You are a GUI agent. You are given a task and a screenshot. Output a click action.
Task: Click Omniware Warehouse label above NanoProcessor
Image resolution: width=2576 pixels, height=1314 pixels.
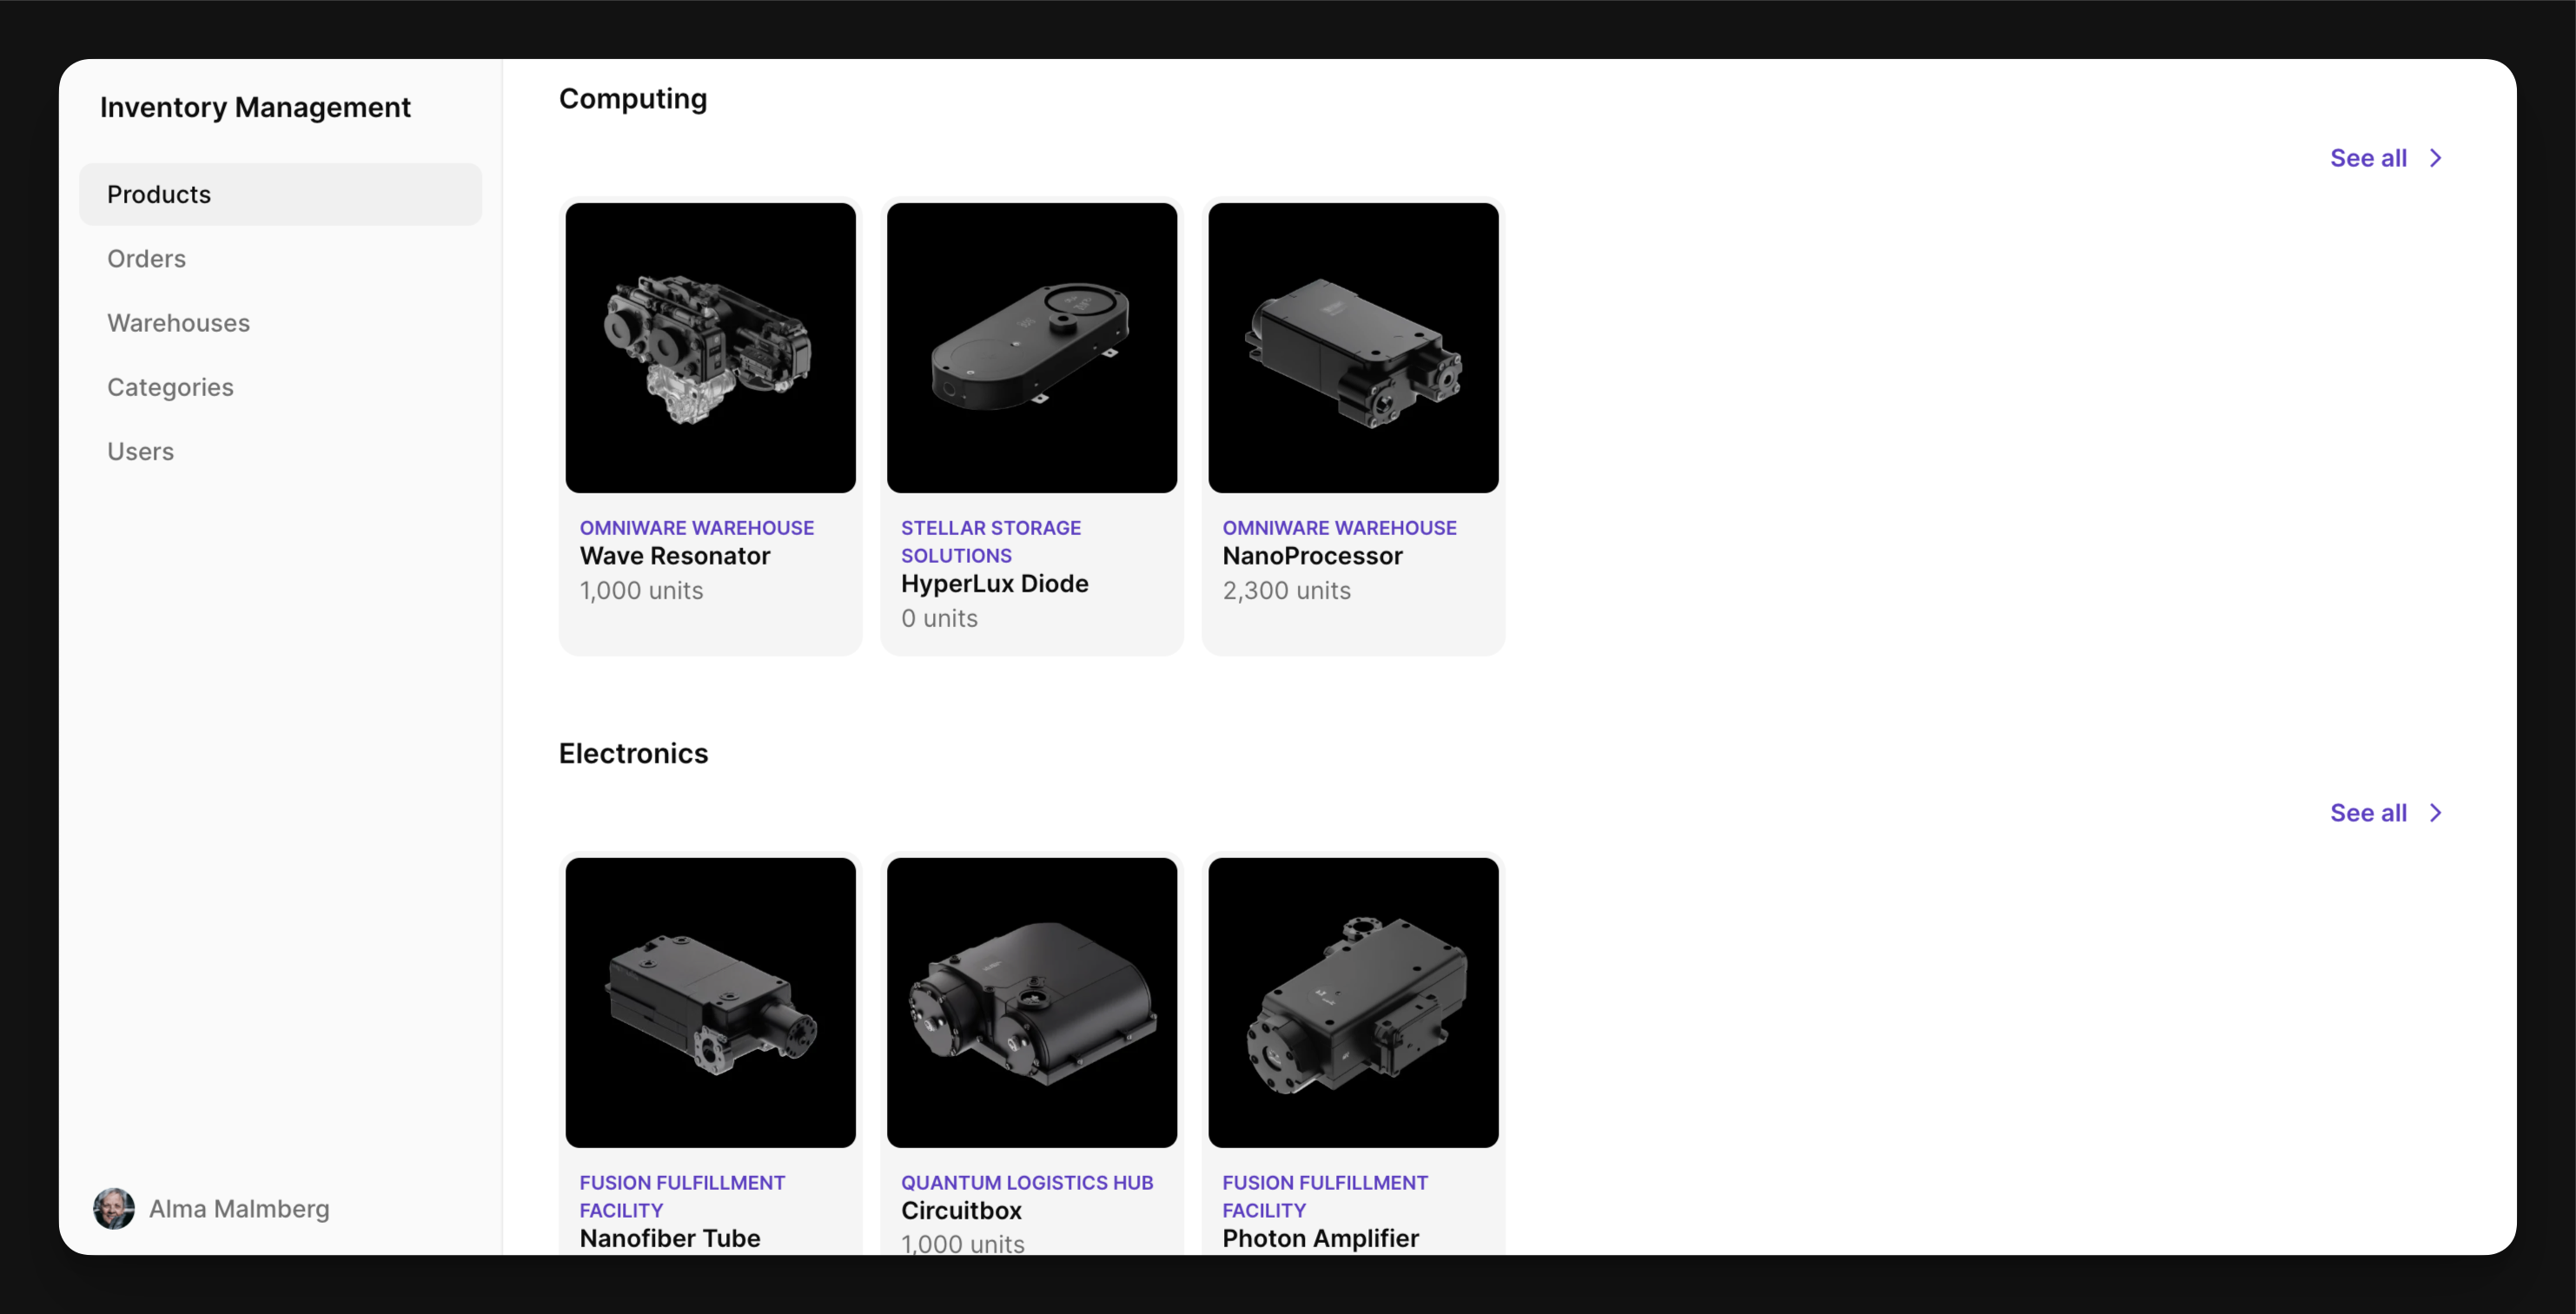pos(1340,528)
